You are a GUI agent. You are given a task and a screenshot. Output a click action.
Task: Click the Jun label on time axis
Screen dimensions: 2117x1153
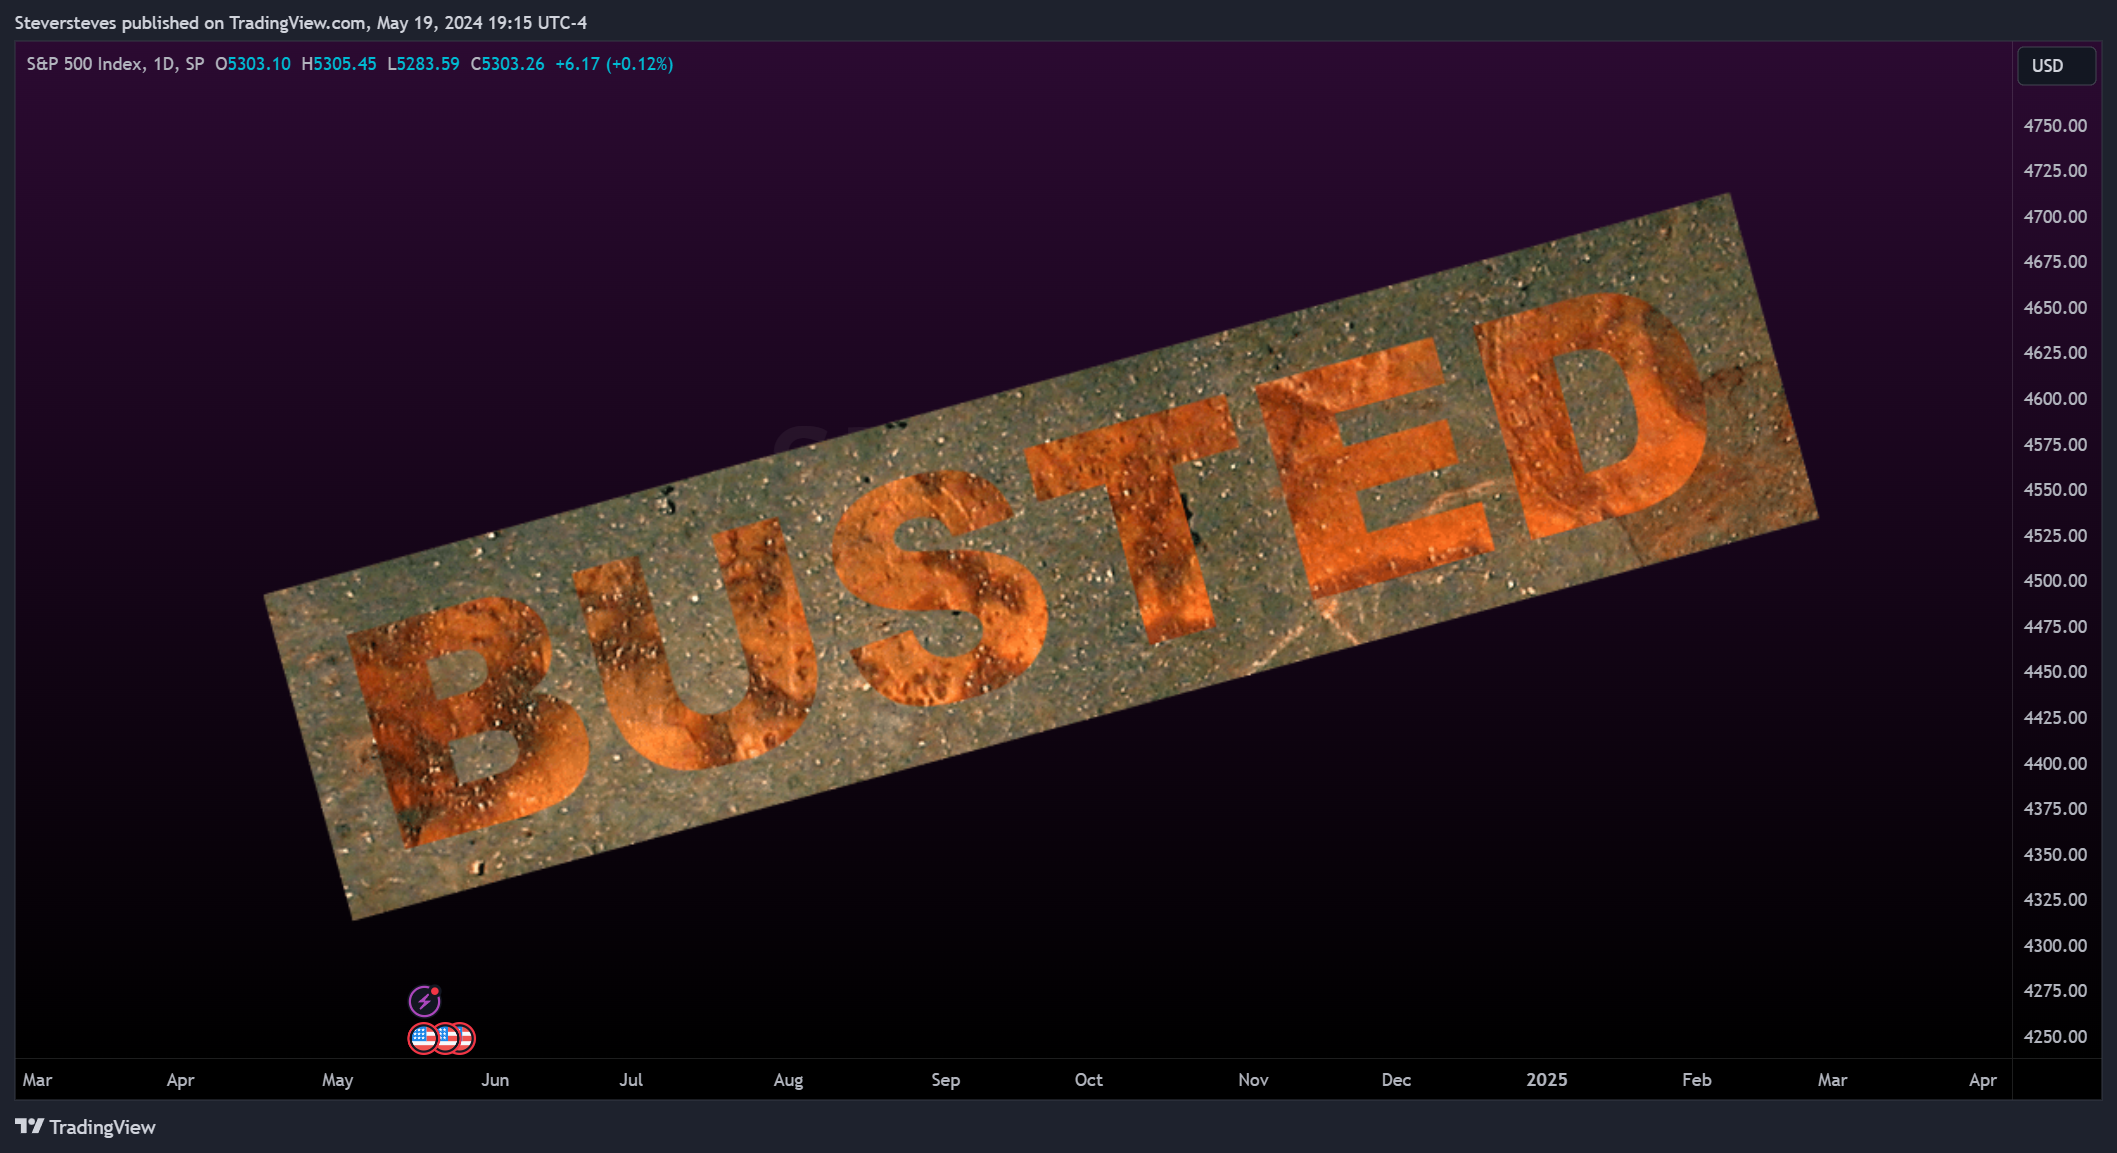[x=495, y=1080]
